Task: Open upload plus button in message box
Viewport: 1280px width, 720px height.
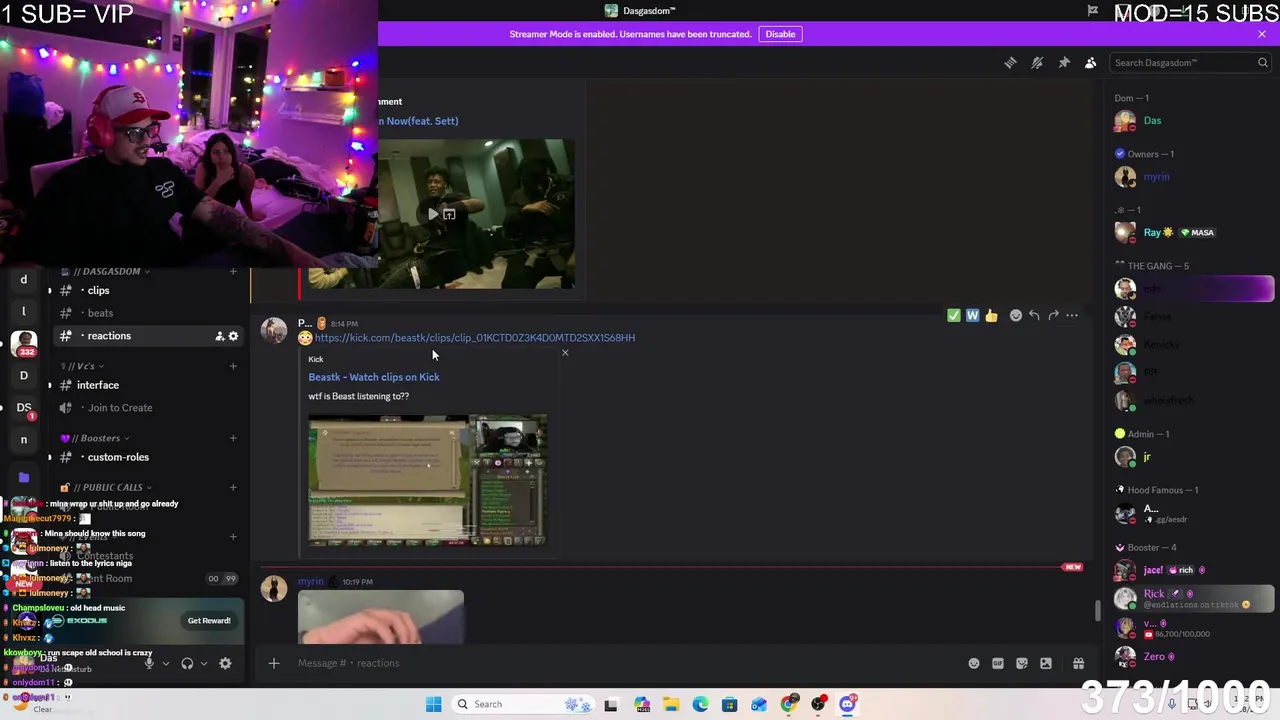Action: click(x=274, y=663)
